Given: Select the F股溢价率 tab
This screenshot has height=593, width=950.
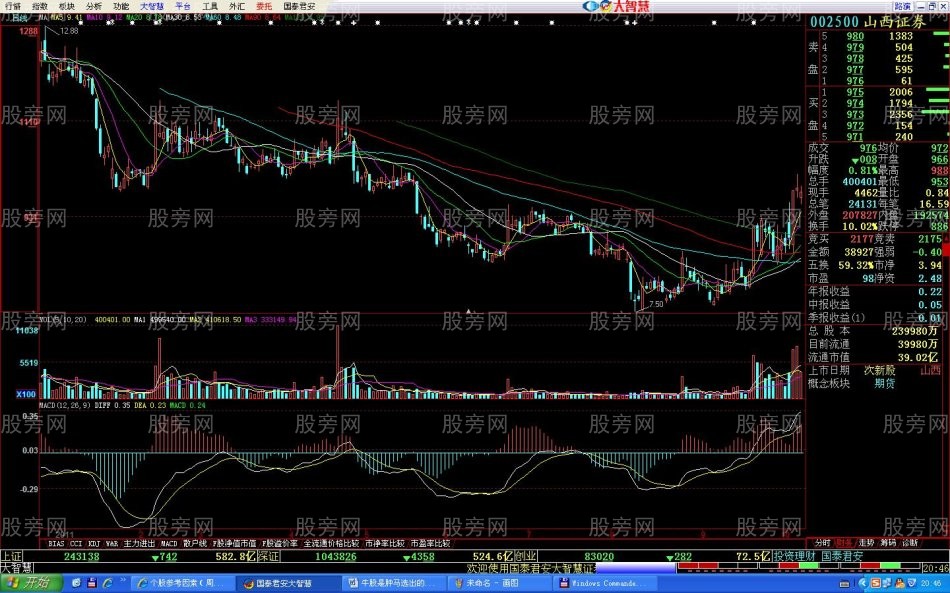Looking at the screenshot, I should [279, 543].
